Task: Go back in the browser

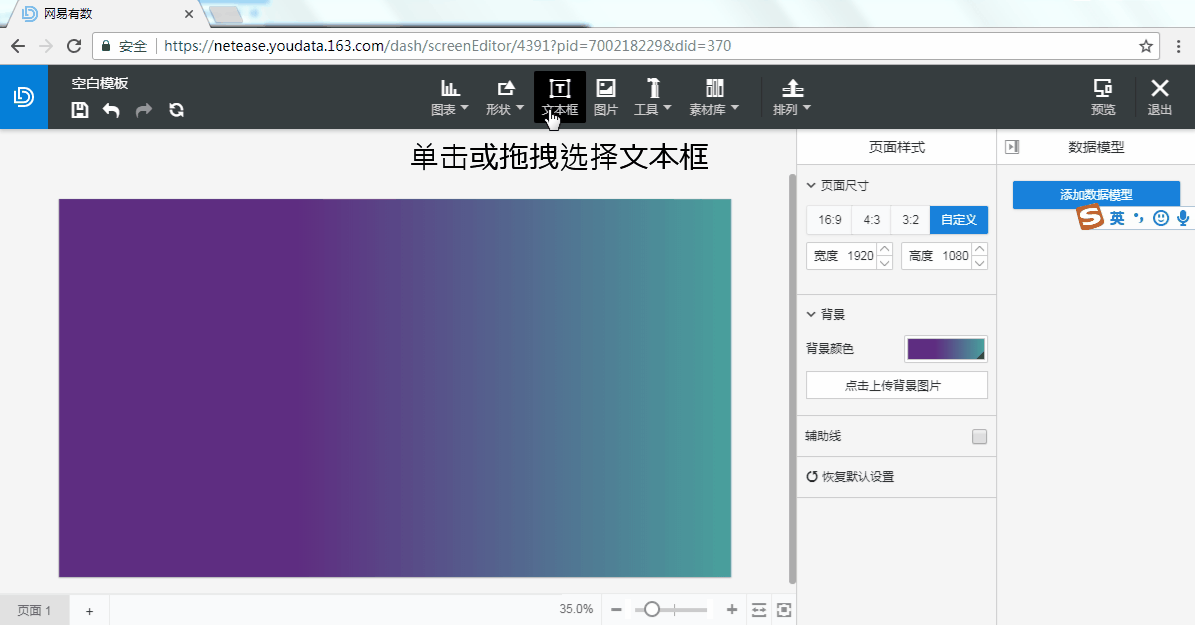Action: (x=18, y=46)
